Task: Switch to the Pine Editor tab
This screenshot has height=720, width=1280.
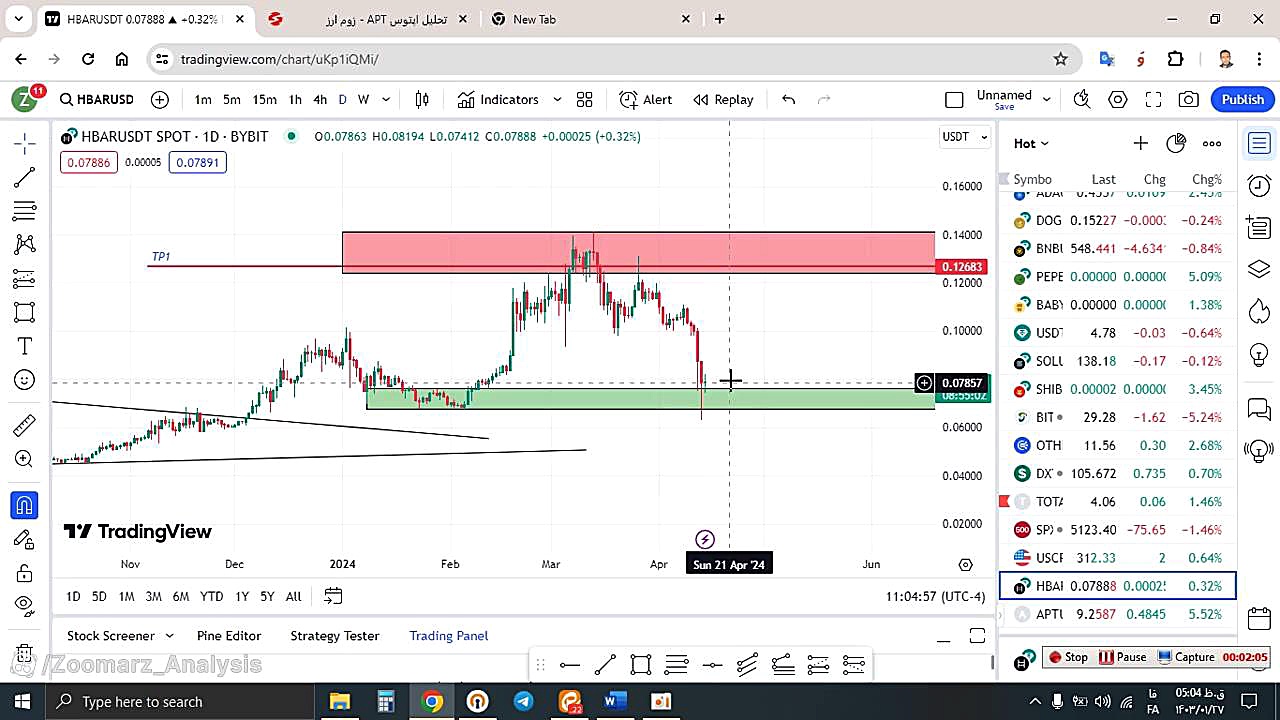Action: pyautogui.click(x=229, y=636)
